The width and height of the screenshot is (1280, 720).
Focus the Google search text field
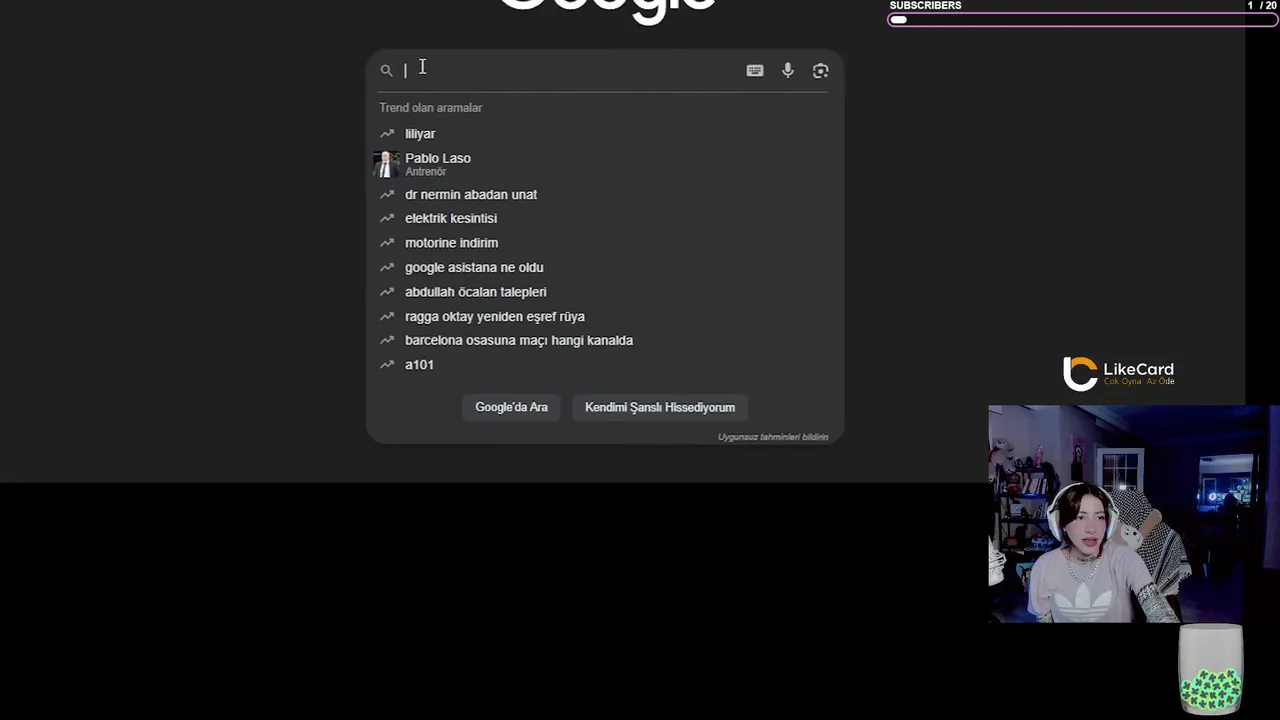click(570, 70)
